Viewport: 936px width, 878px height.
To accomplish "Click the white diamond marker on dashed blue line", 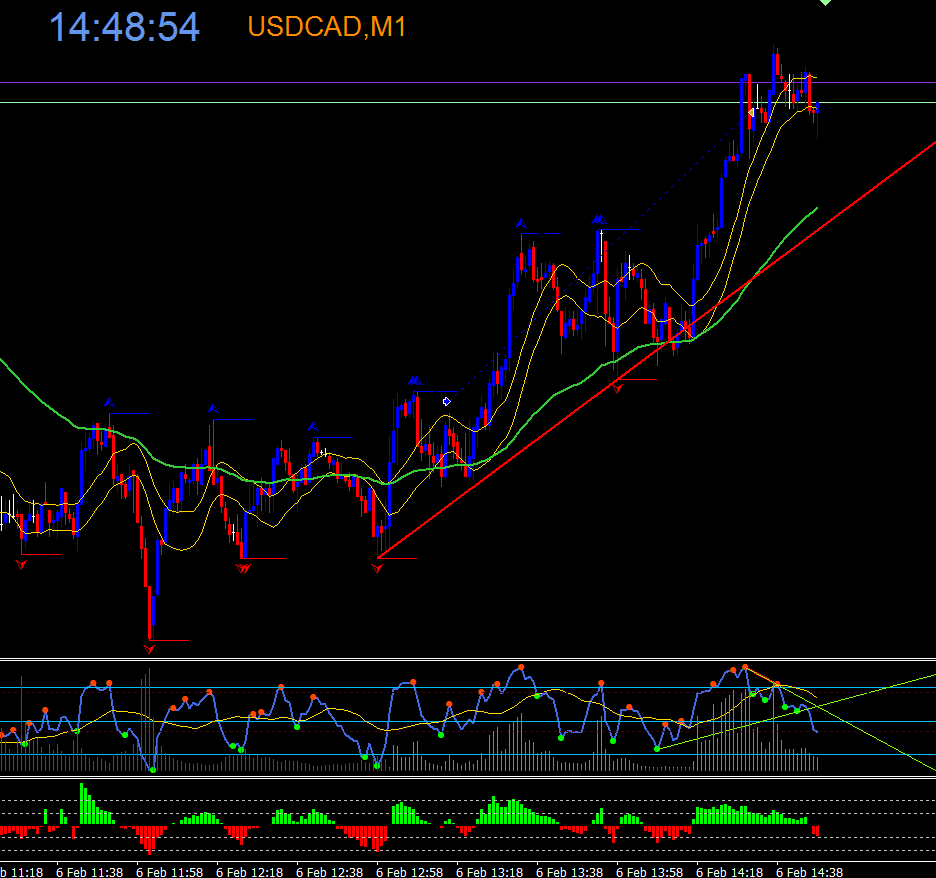I will pos(447,402).
